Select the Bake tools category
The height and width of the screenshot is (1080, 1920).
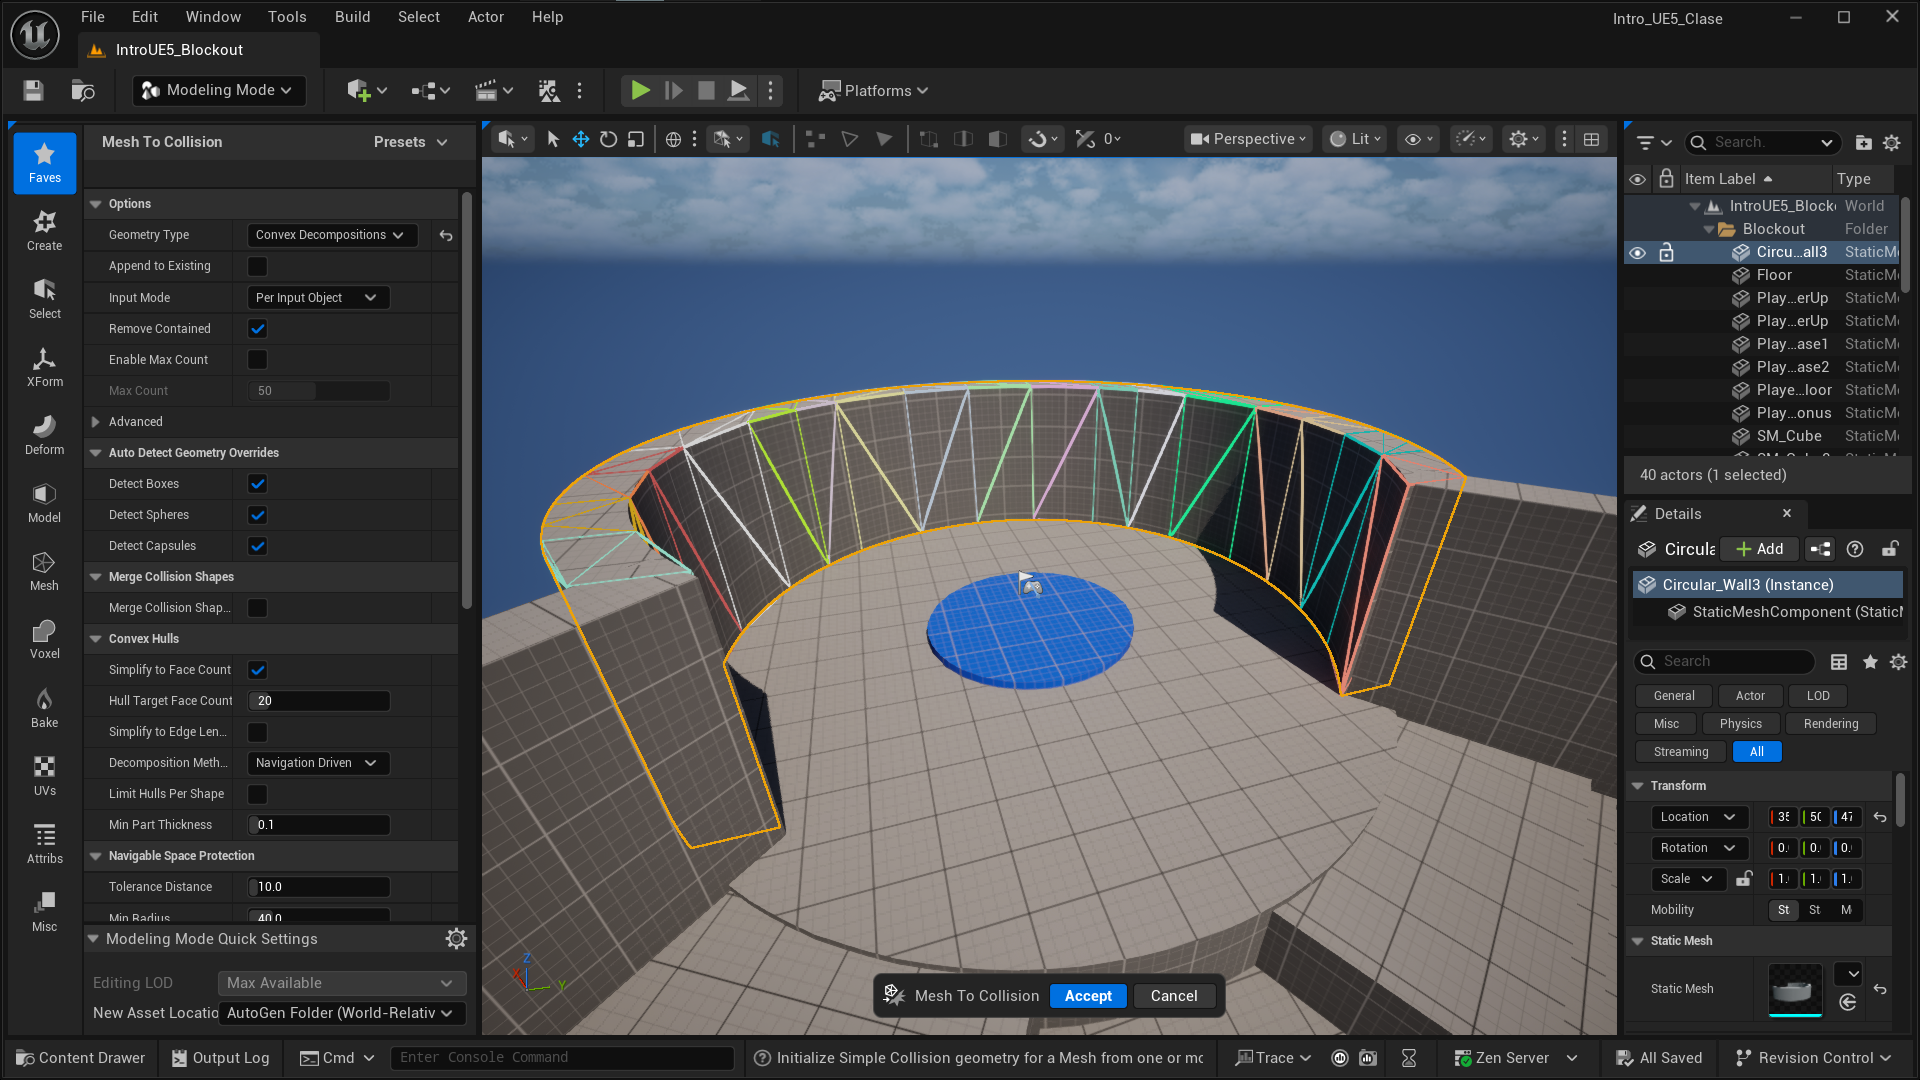coord(44,708)
